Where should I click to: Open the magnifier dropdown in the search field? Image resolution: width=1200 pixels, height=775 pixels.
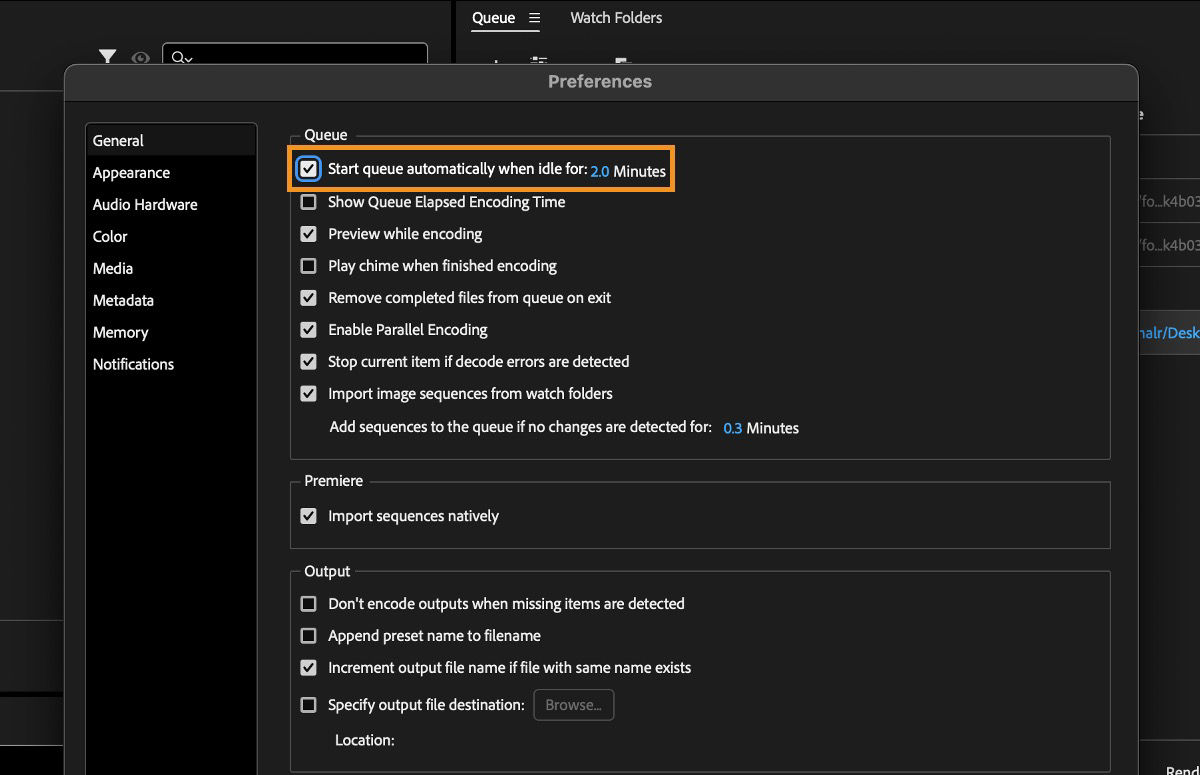180,59
